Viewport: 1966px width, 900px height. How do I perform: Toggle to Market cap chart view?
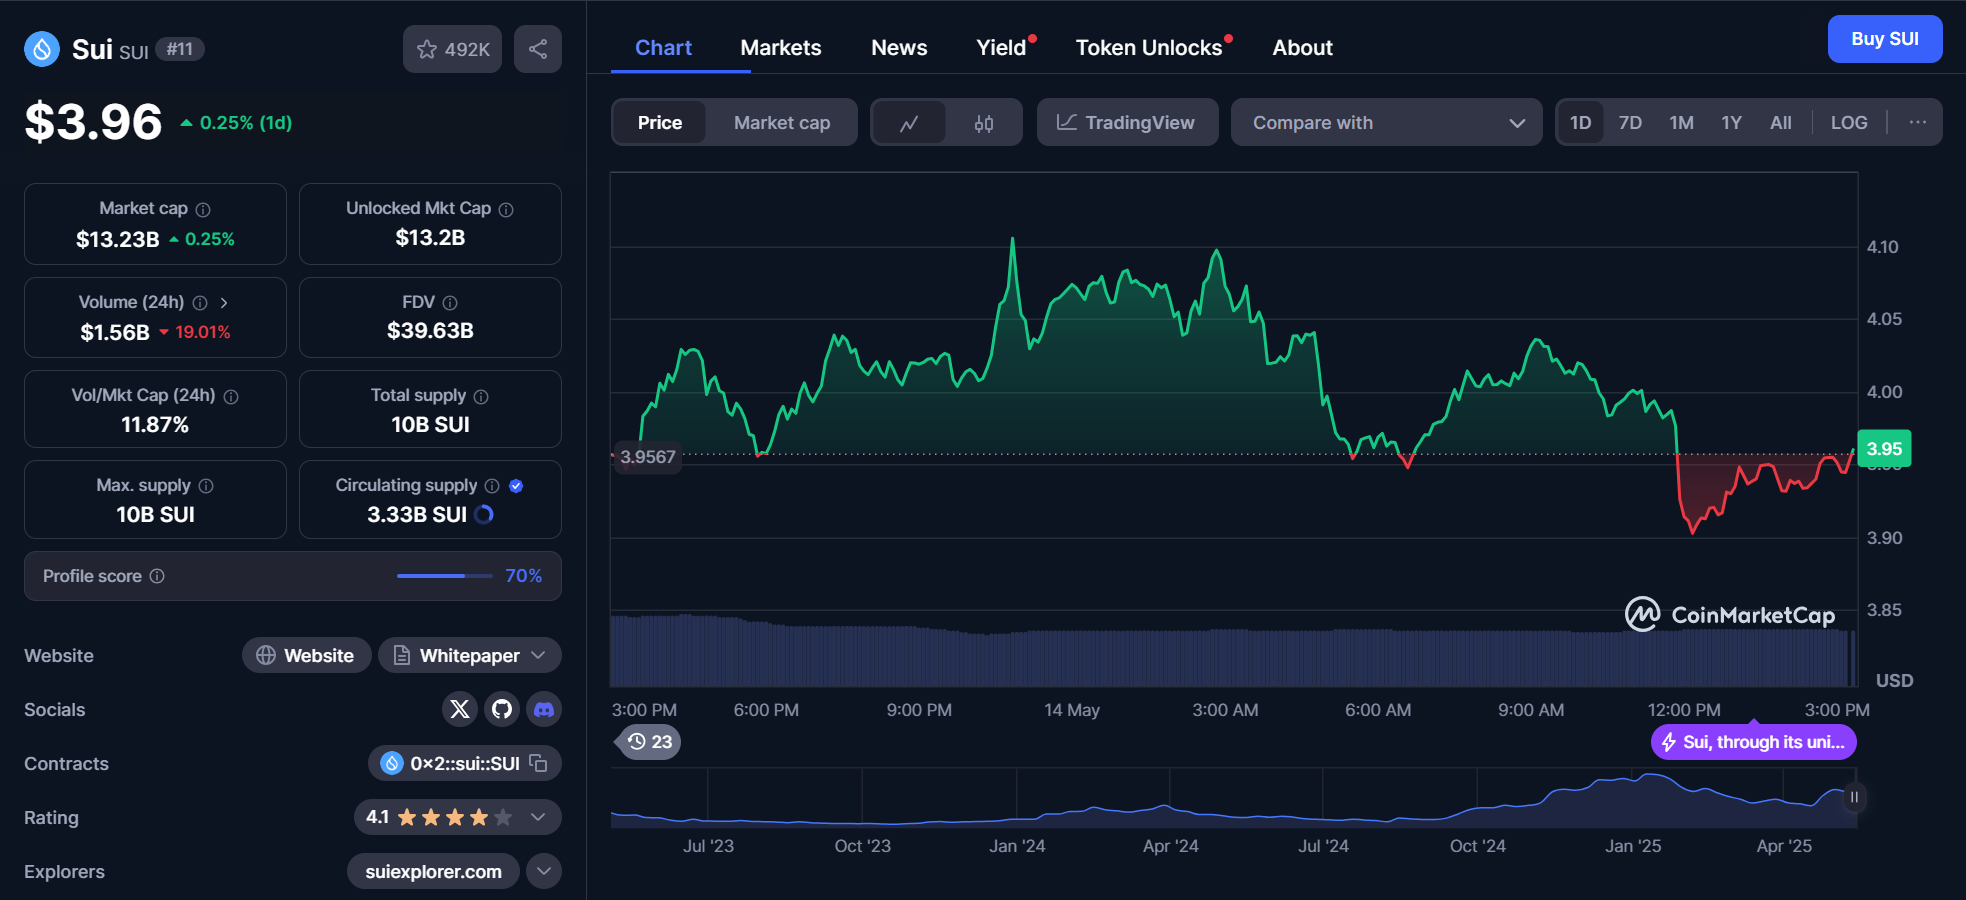(x=782, y=122)
